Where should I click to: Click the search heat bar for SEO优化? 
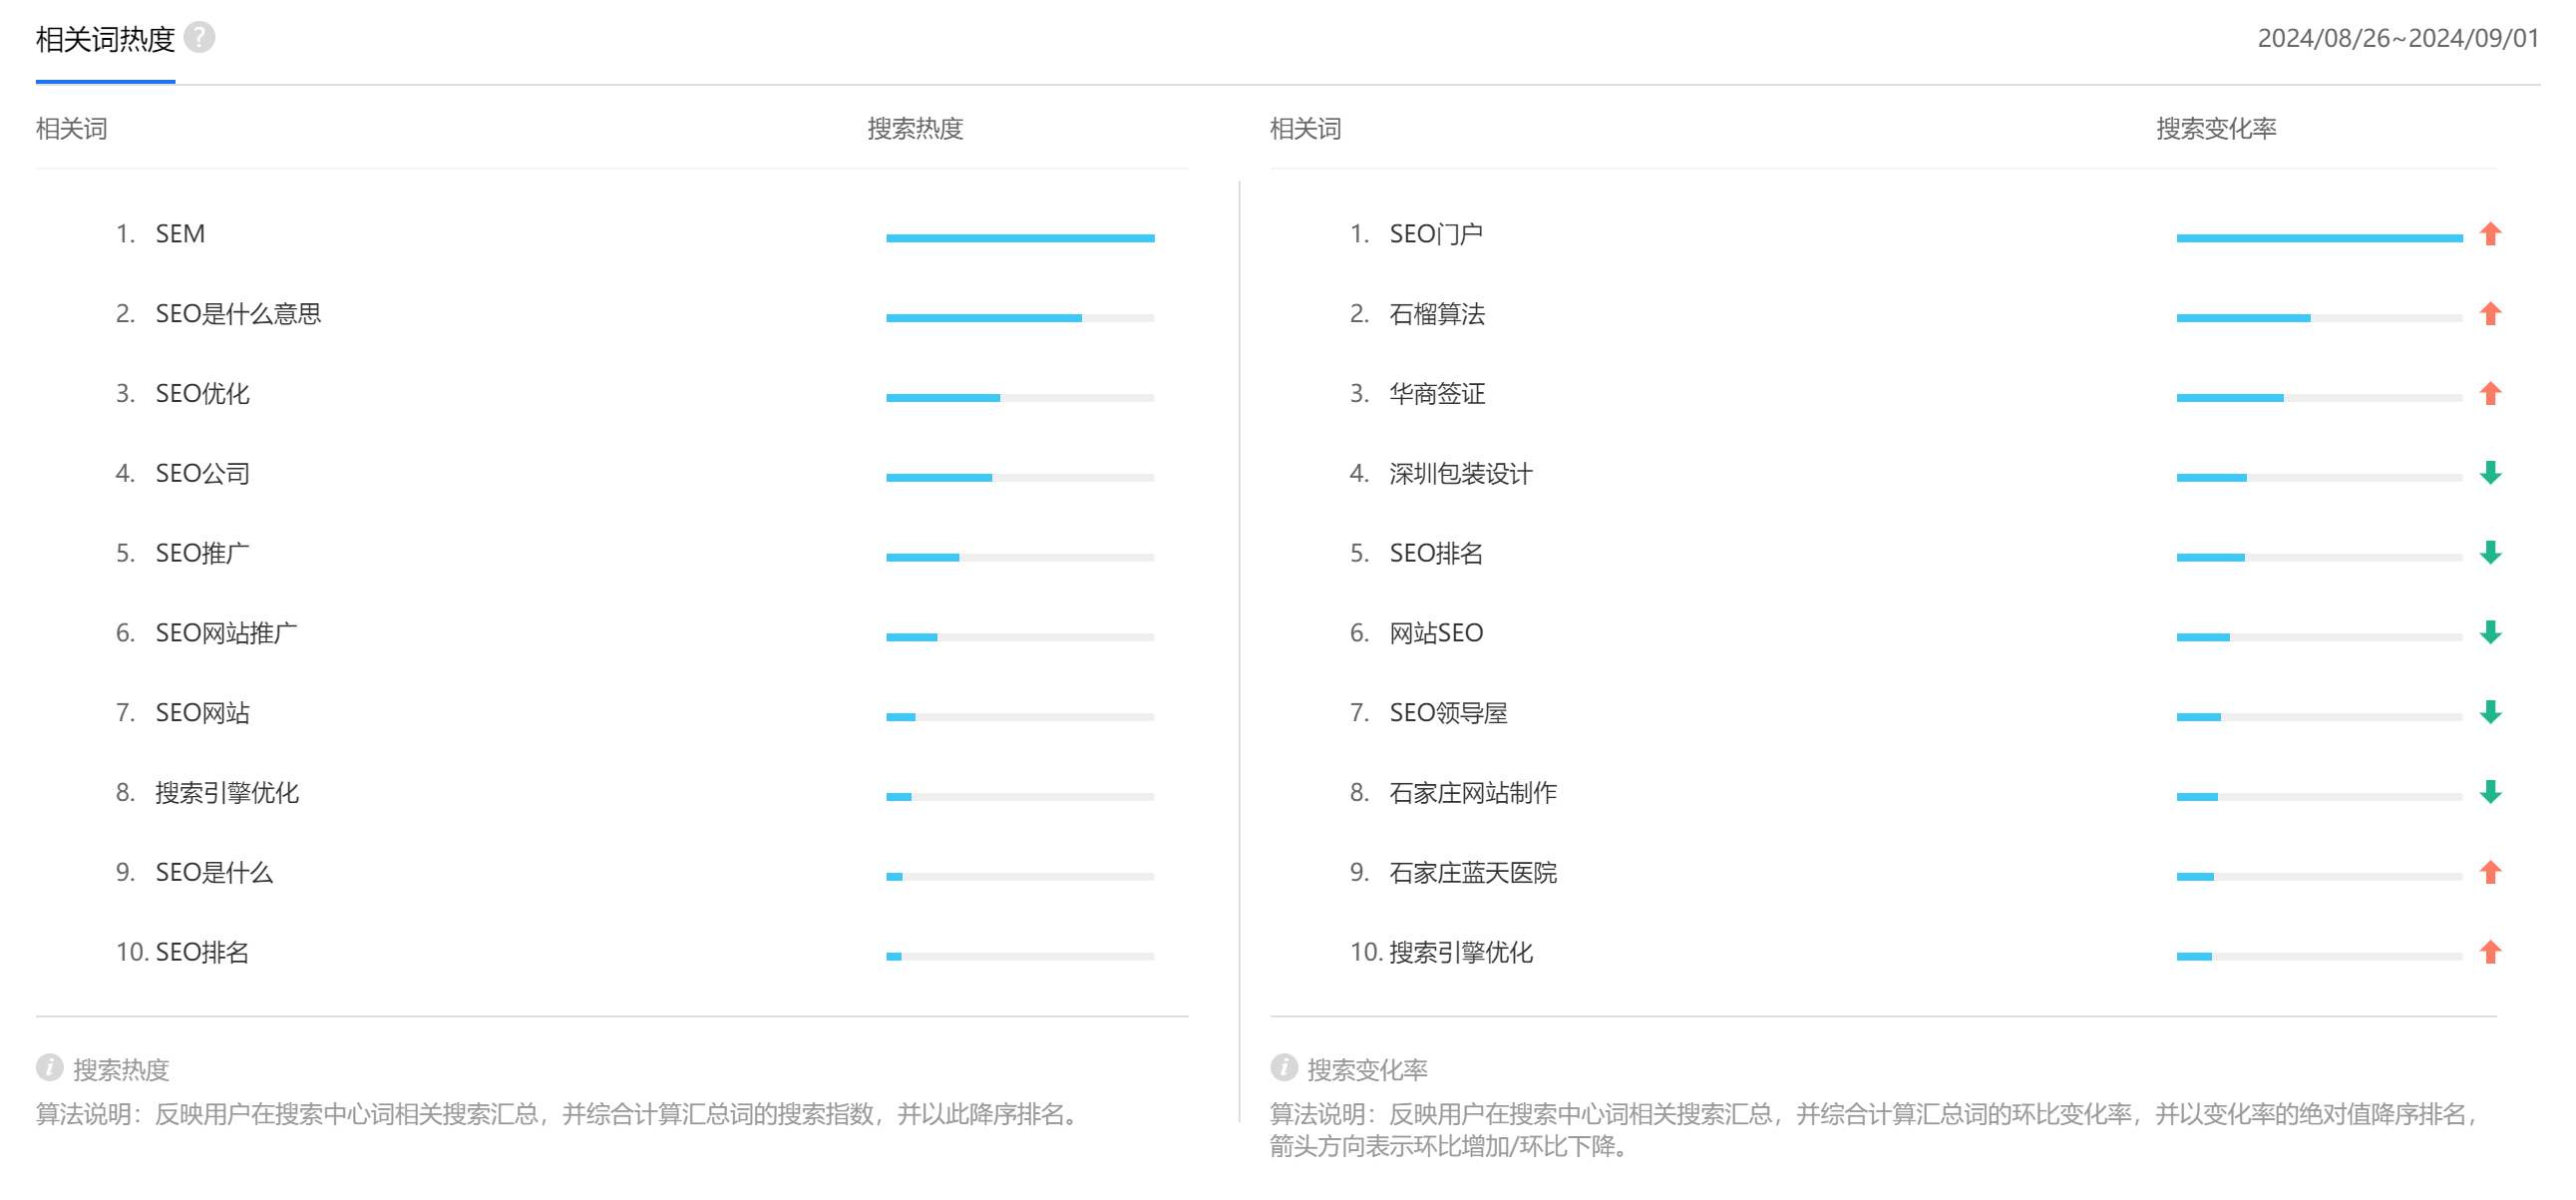1020,398
